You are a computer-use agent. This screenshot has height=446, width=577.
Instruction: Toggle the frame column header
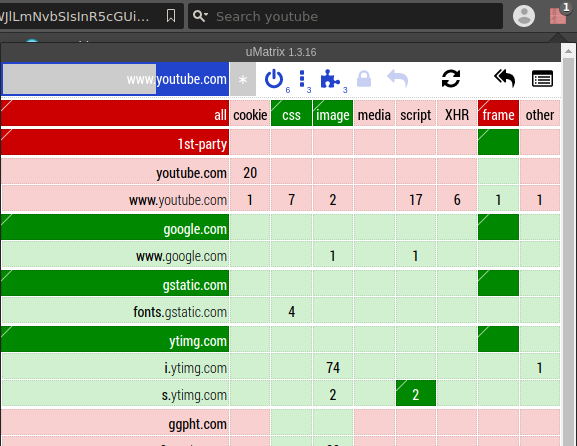pyautogui.click(x=499, y=113)
